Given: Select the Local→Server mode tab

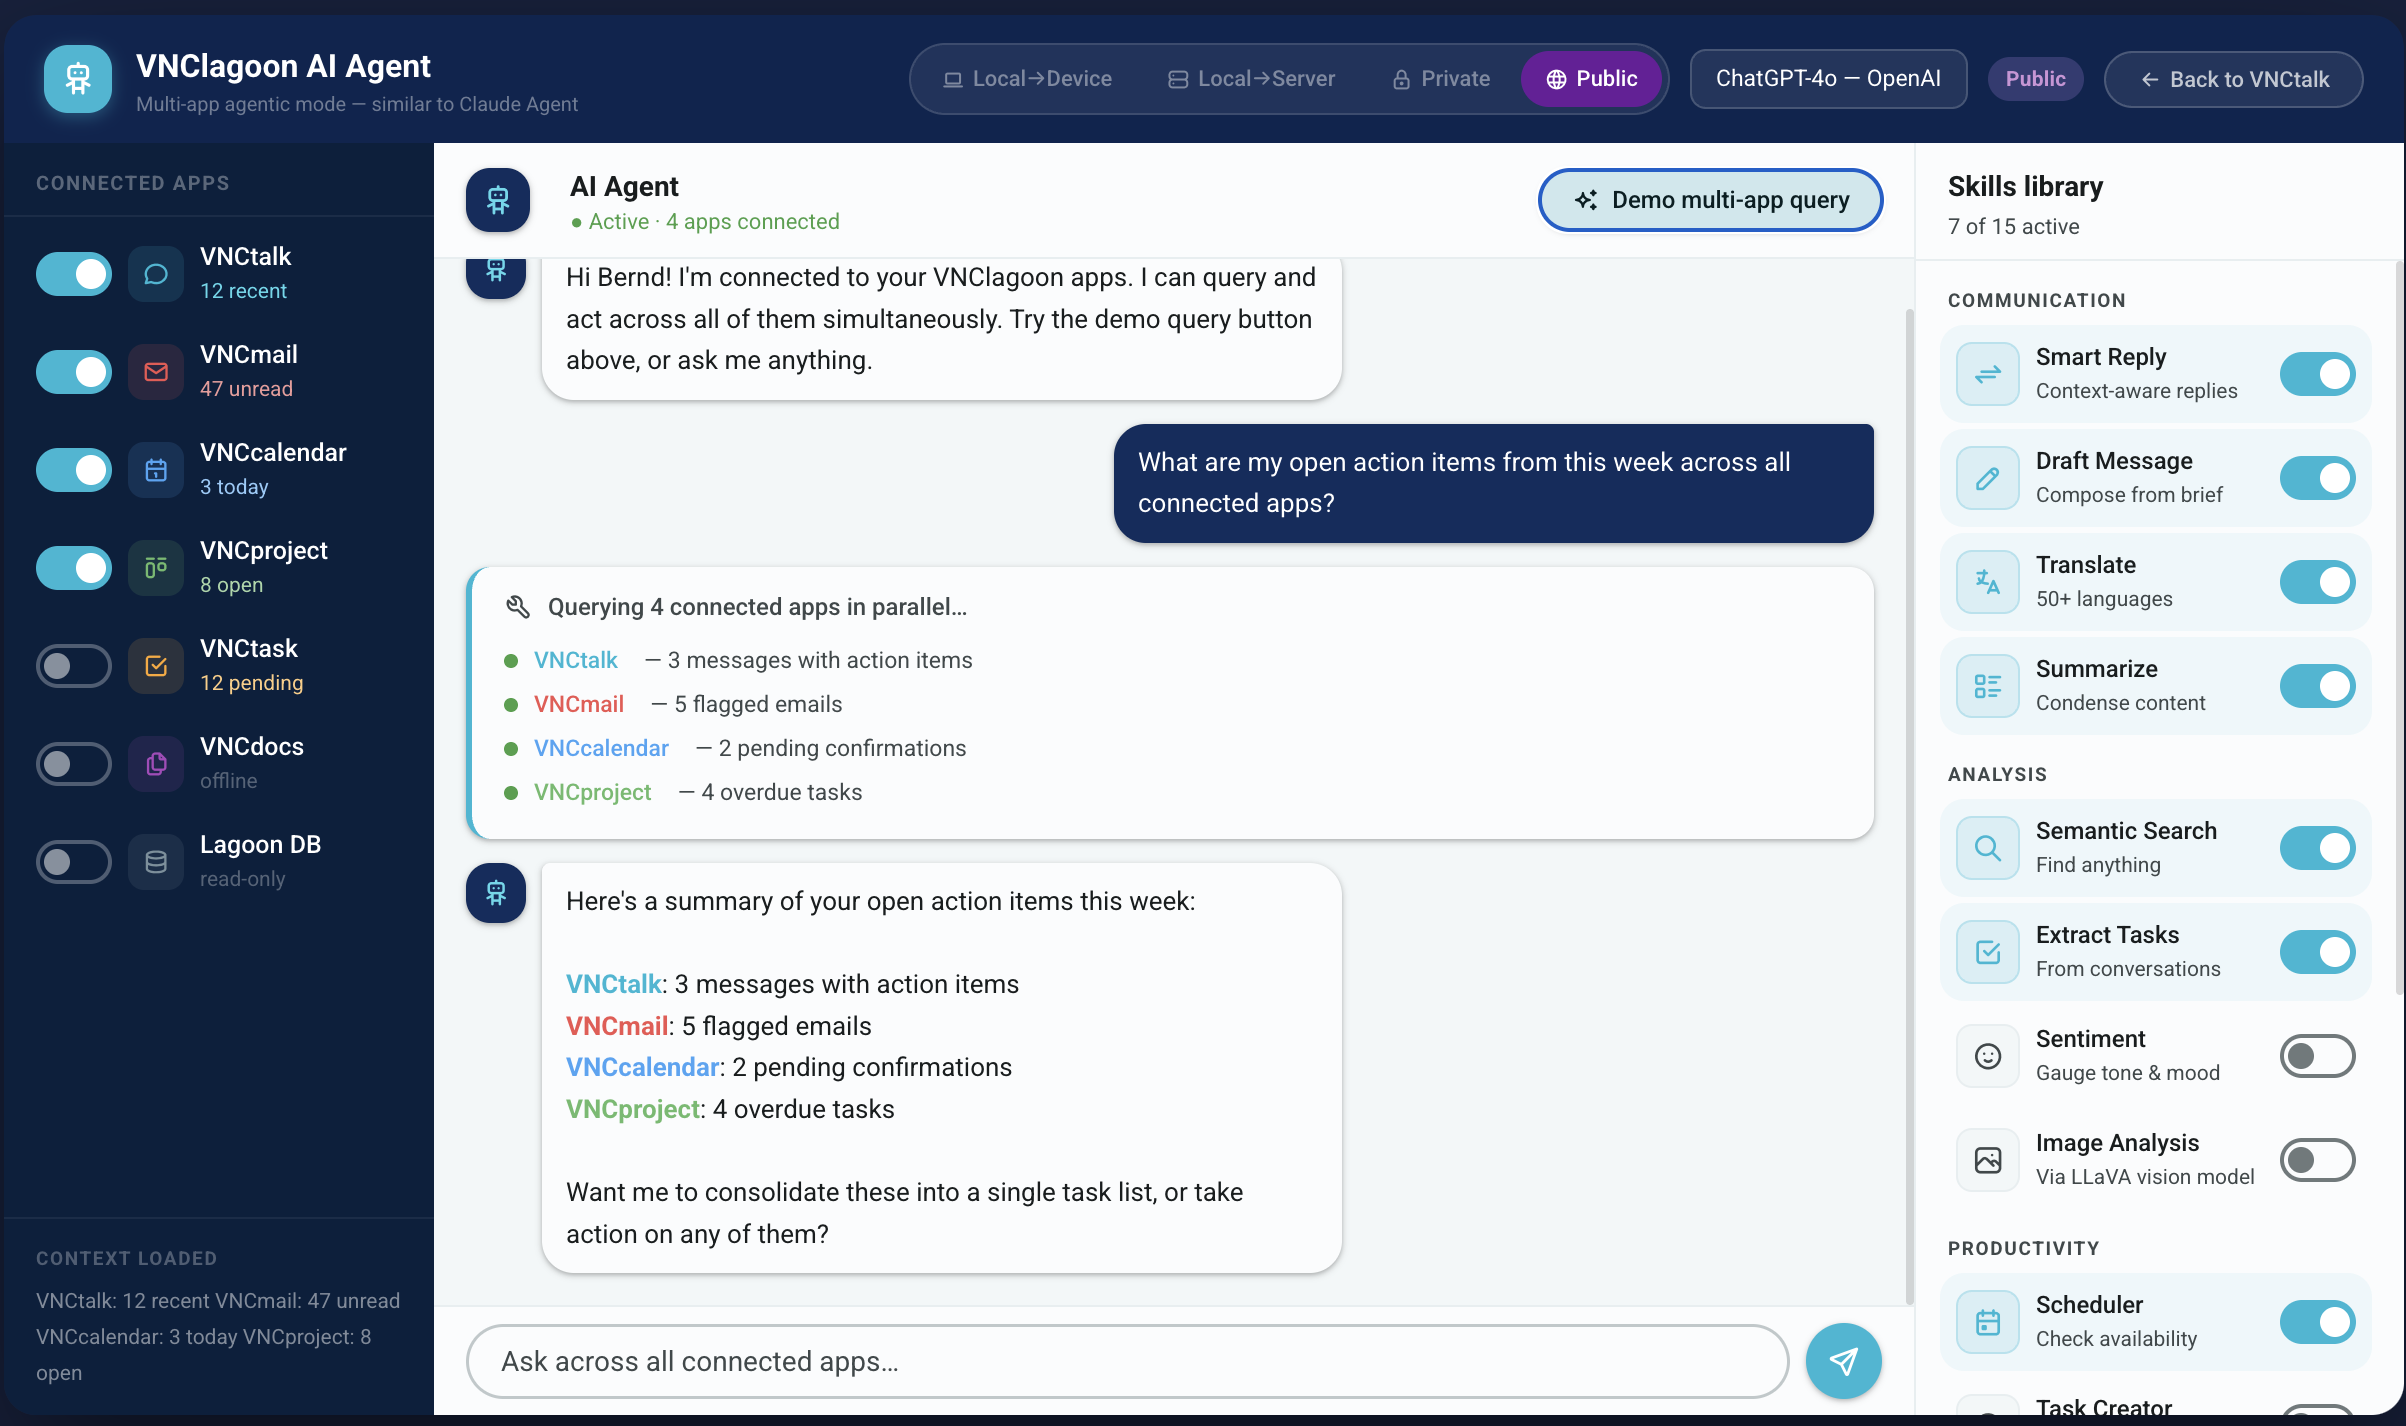Looking at the screenshot, I should pos(1252,79).
